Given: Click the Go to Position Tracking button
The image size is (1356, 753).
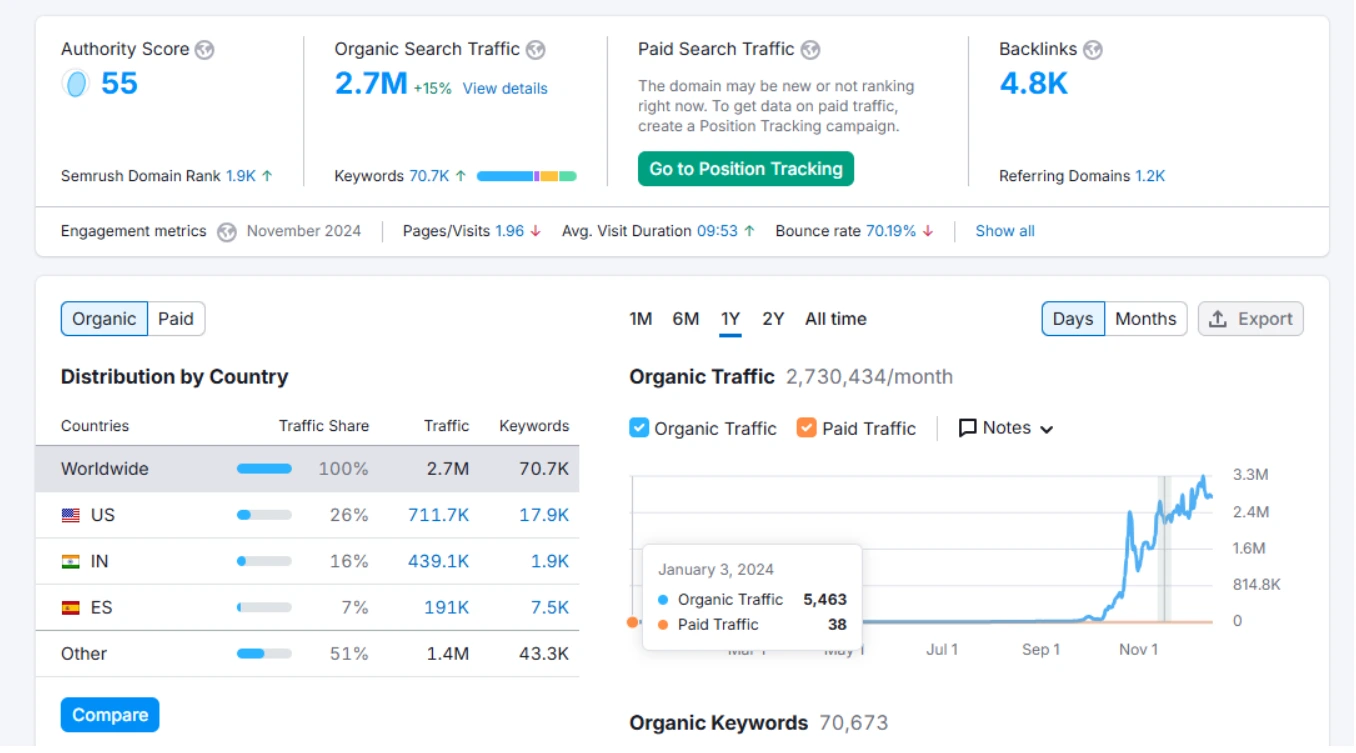Looking at the screenshot, I should tap(745, 168).
